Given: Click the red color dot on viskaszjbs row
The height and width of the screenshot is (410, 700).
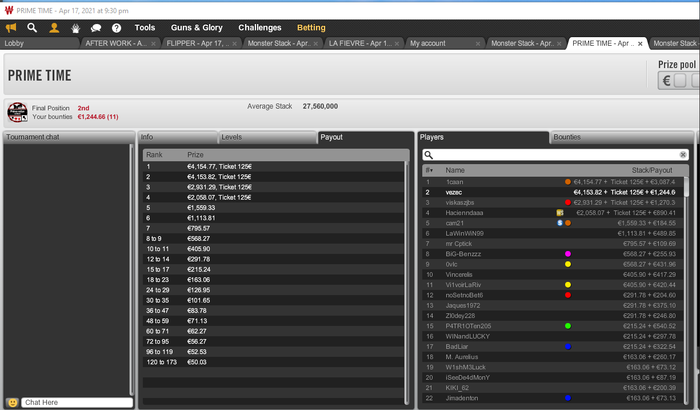Looking at the screenshot, I should coord(568,202).
